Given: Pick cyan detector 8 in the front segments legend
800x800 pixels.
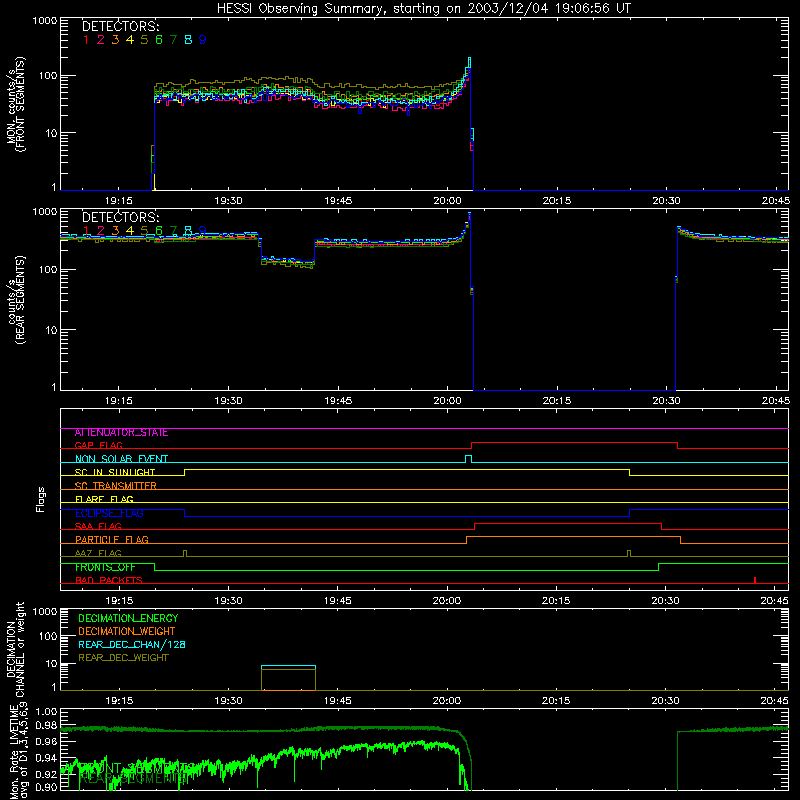Looking at the screenshot, I should 188,40.
